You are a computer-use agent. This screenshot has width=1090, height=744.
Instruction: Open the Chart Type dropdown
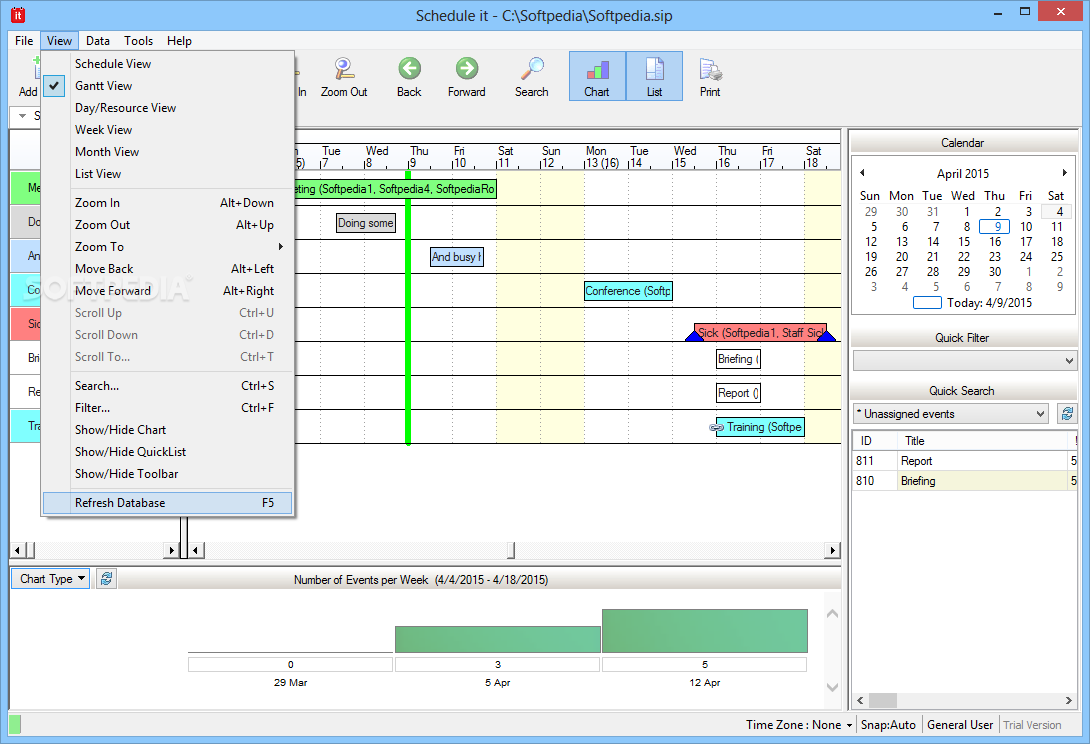[x=50, y=579]
